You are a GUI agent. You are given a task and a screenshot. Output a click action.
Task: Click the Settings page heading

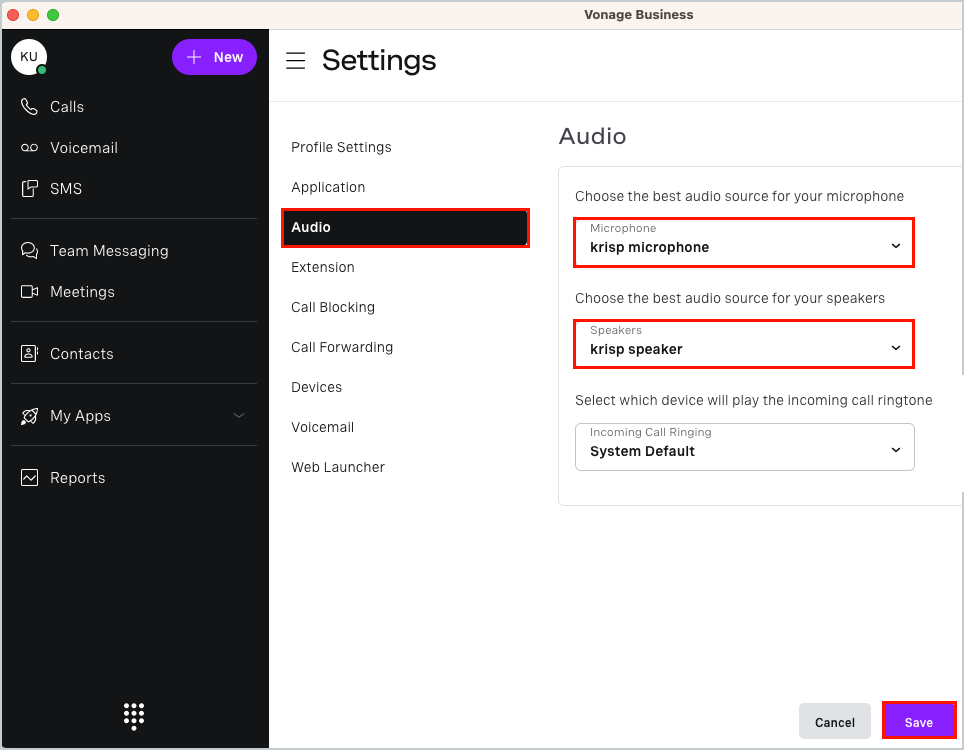pyautogui.click(x=379, y=61)
